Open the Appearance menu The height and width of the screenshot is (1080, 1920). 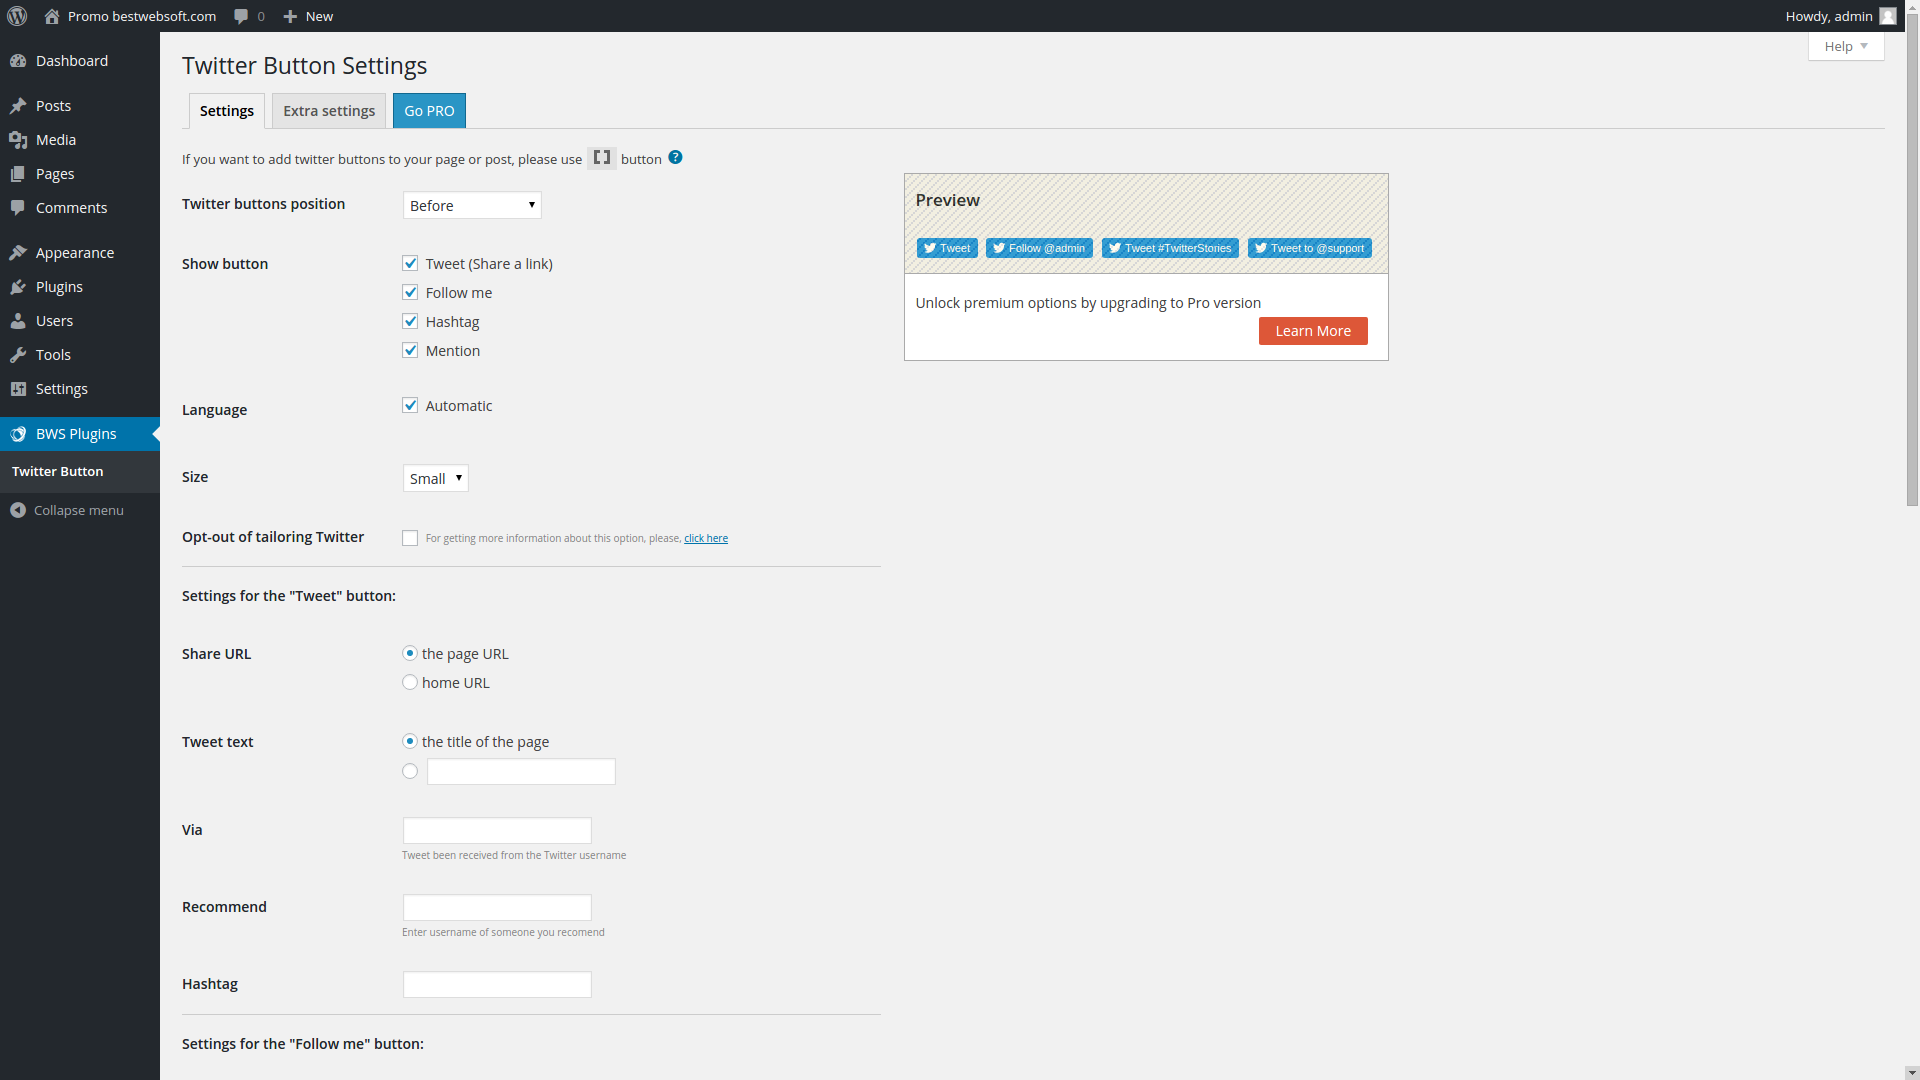point(80,253)
